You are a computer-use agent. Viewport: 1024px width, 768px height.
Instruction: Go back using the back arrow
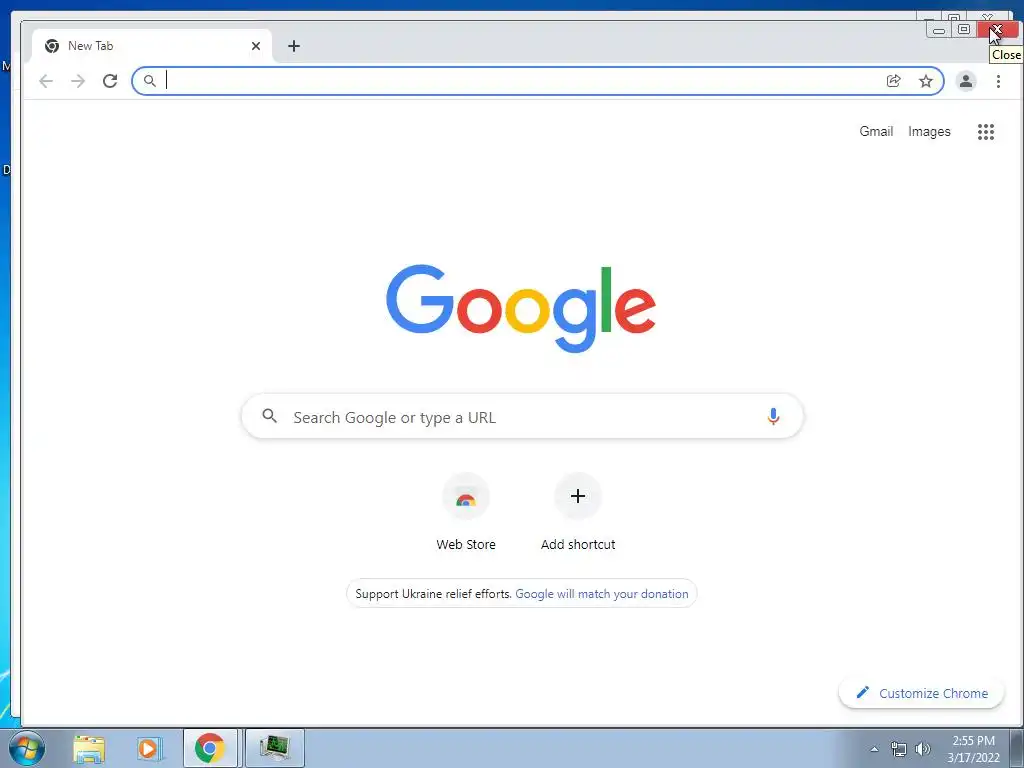tap(46, 81)
